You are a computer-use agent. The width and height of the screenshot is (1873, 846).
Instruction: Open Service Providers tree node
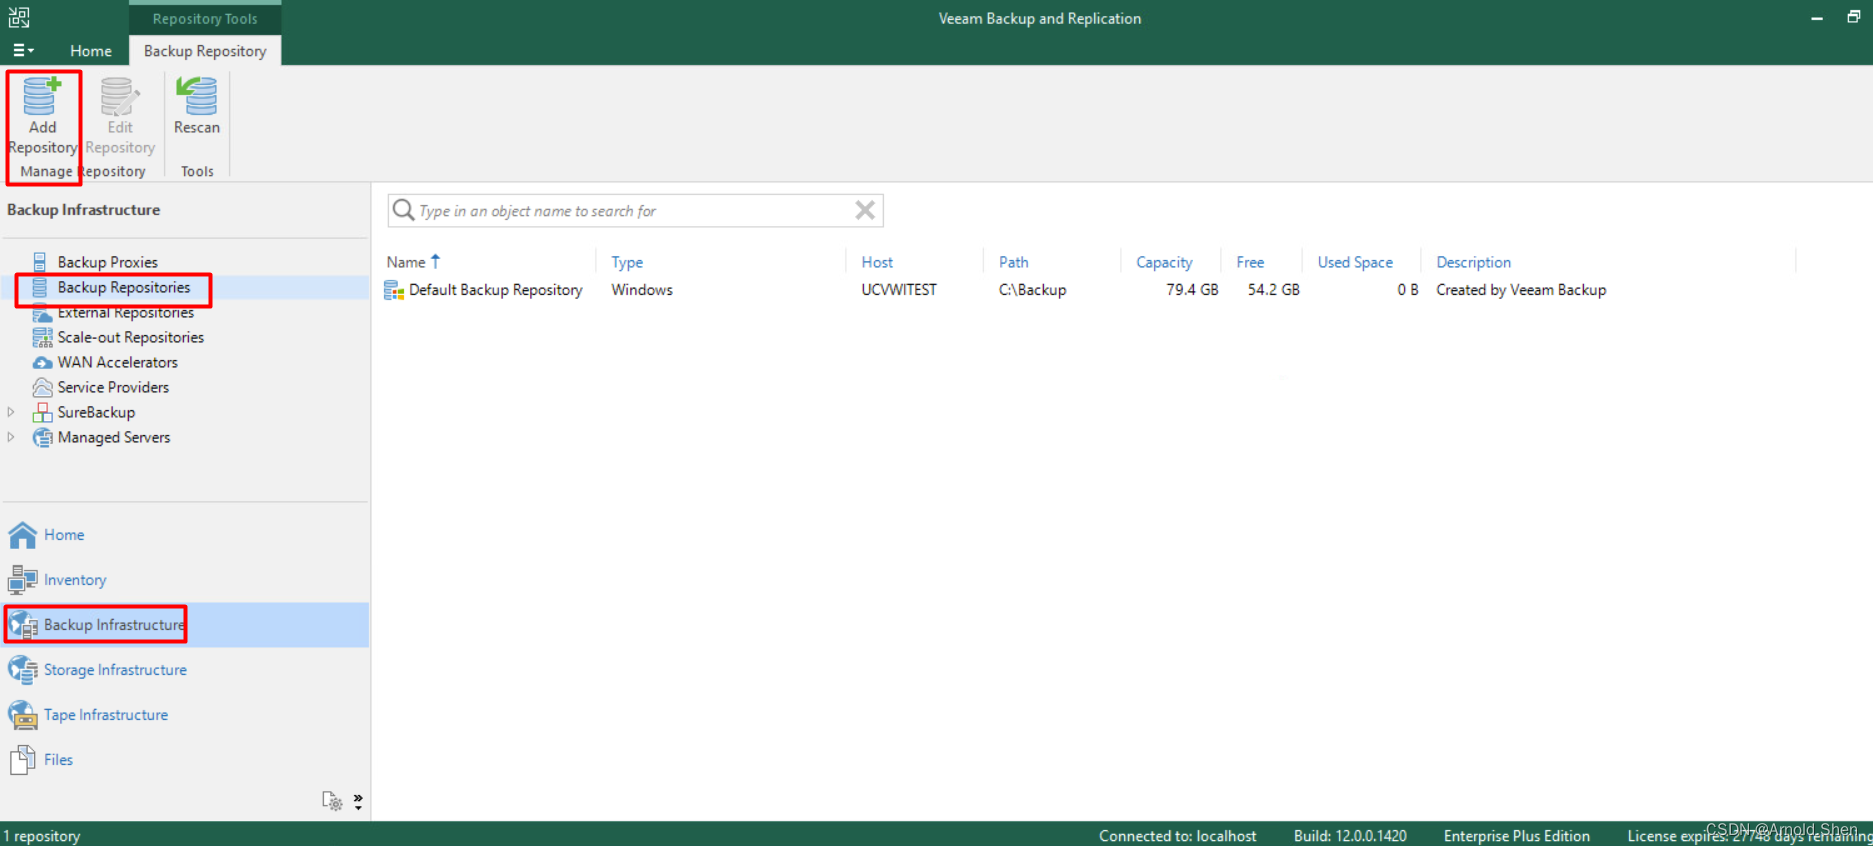[113, 387]
